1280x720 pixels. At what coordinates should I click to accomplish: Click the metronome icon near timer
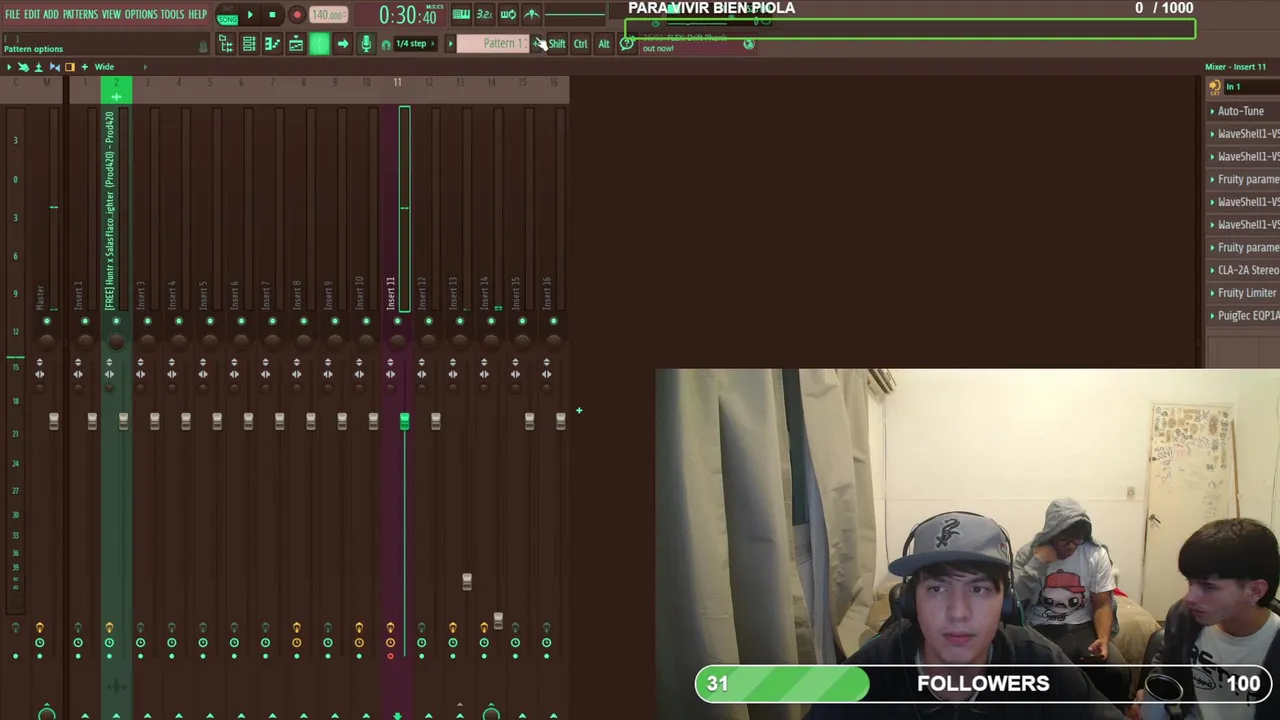531,15
